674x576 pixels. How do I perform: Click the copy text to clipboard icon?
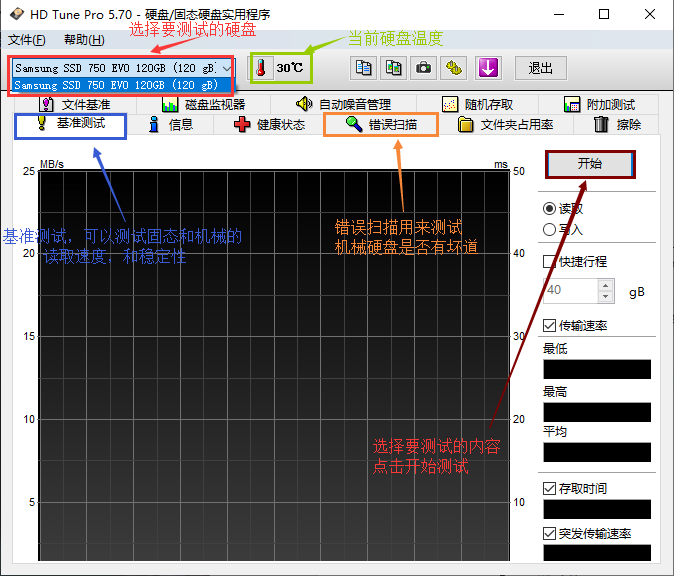(x=363, y=68)
